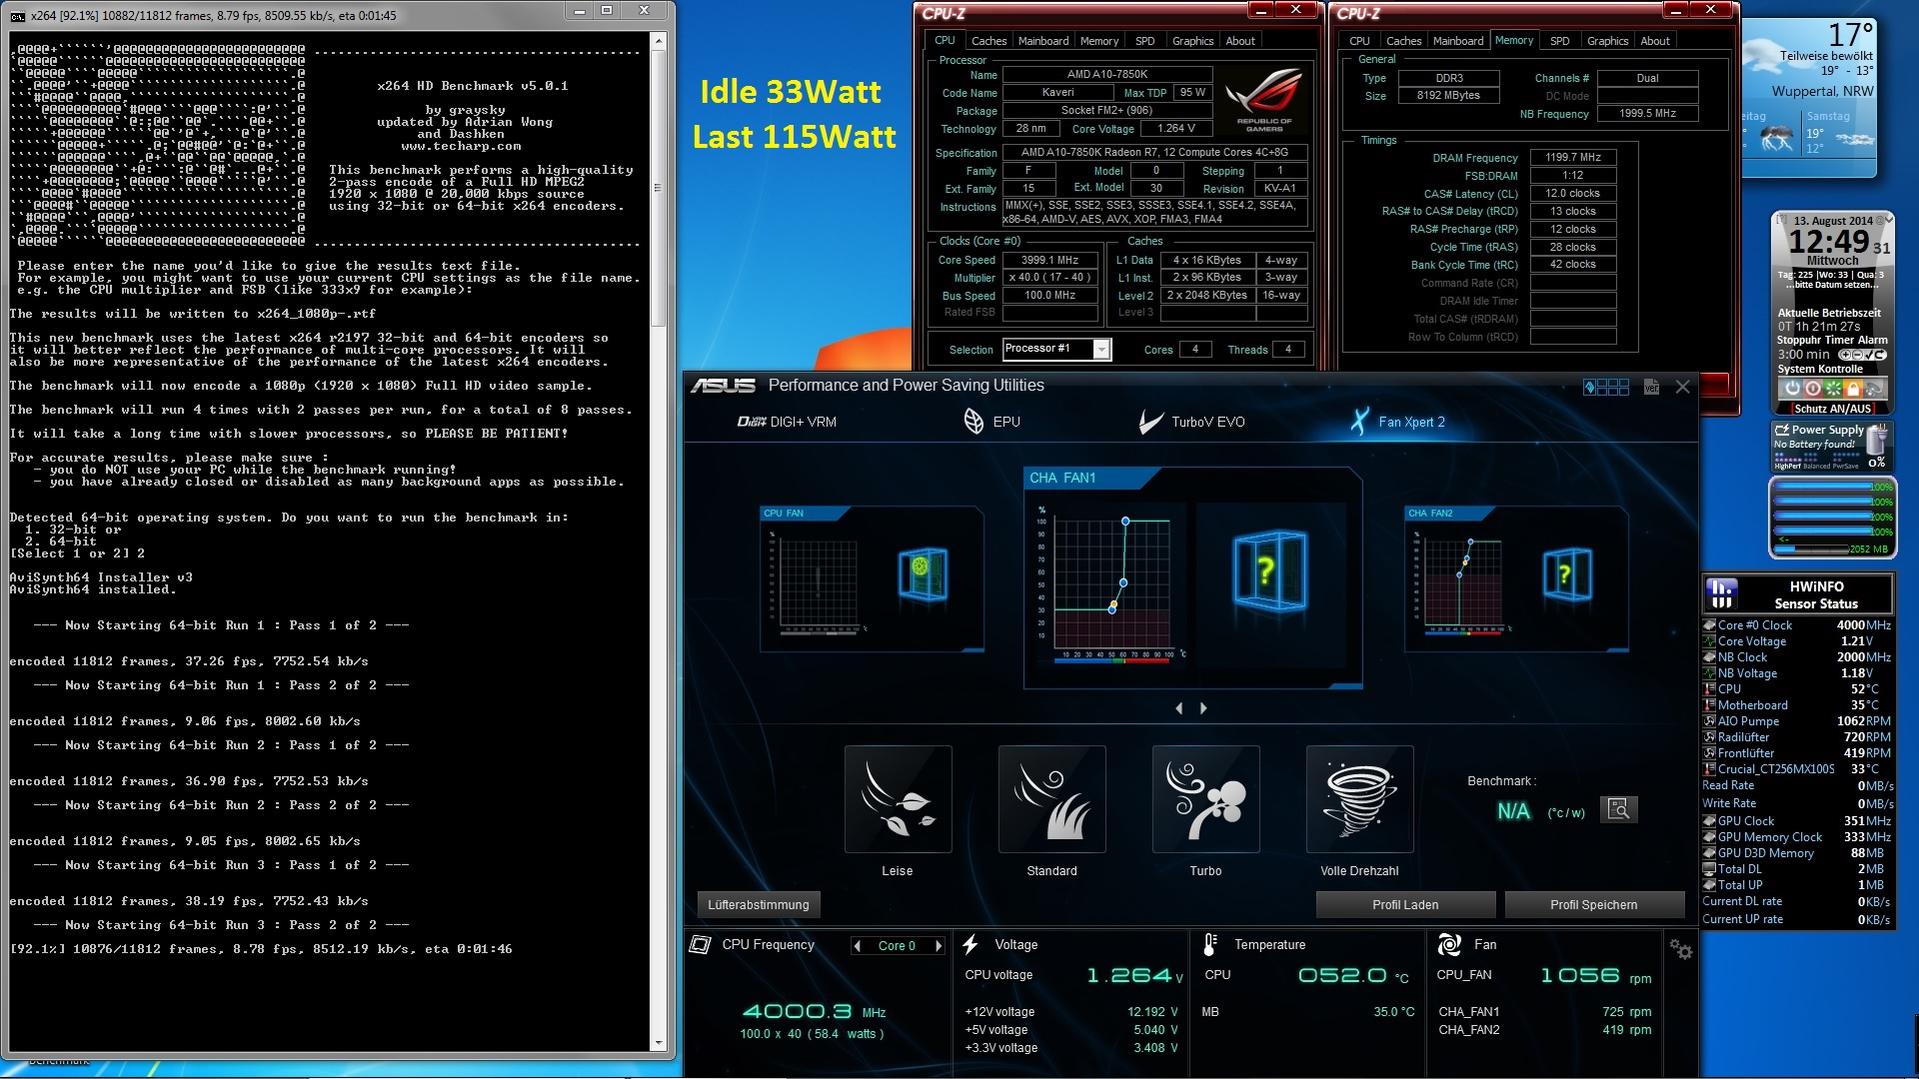
Task: Click next core arrow beside Core 0
Action: click(x=938, y=946)
